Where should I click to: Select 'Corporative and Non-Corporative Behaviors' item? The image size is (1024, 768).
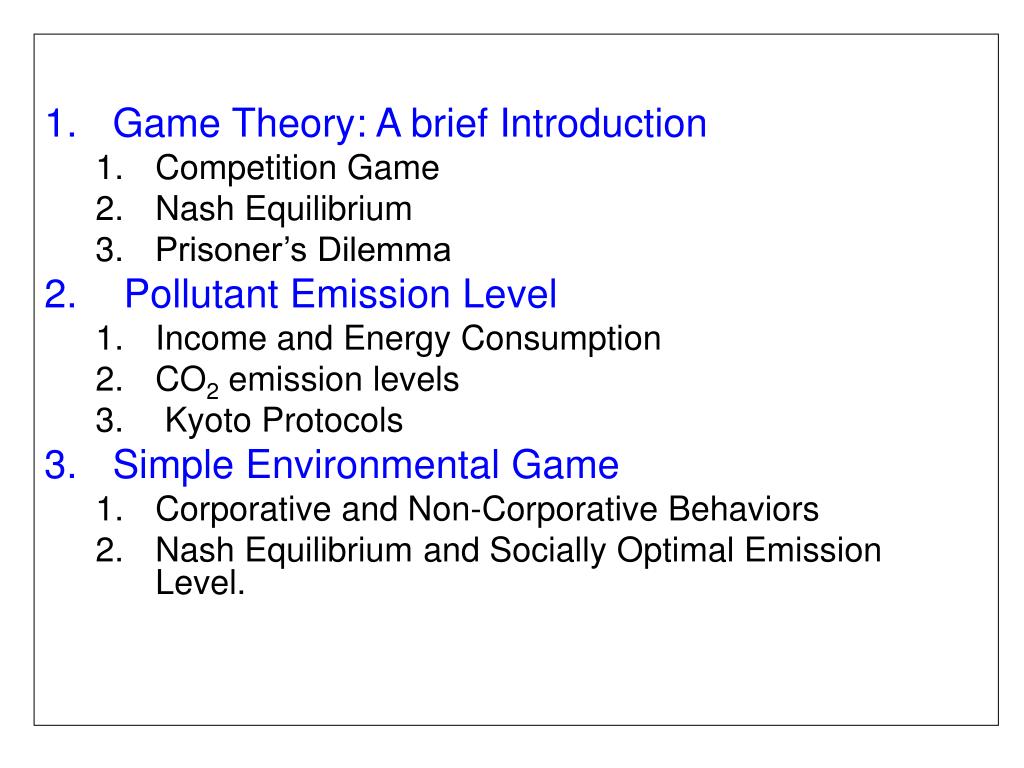coord(487,509)
